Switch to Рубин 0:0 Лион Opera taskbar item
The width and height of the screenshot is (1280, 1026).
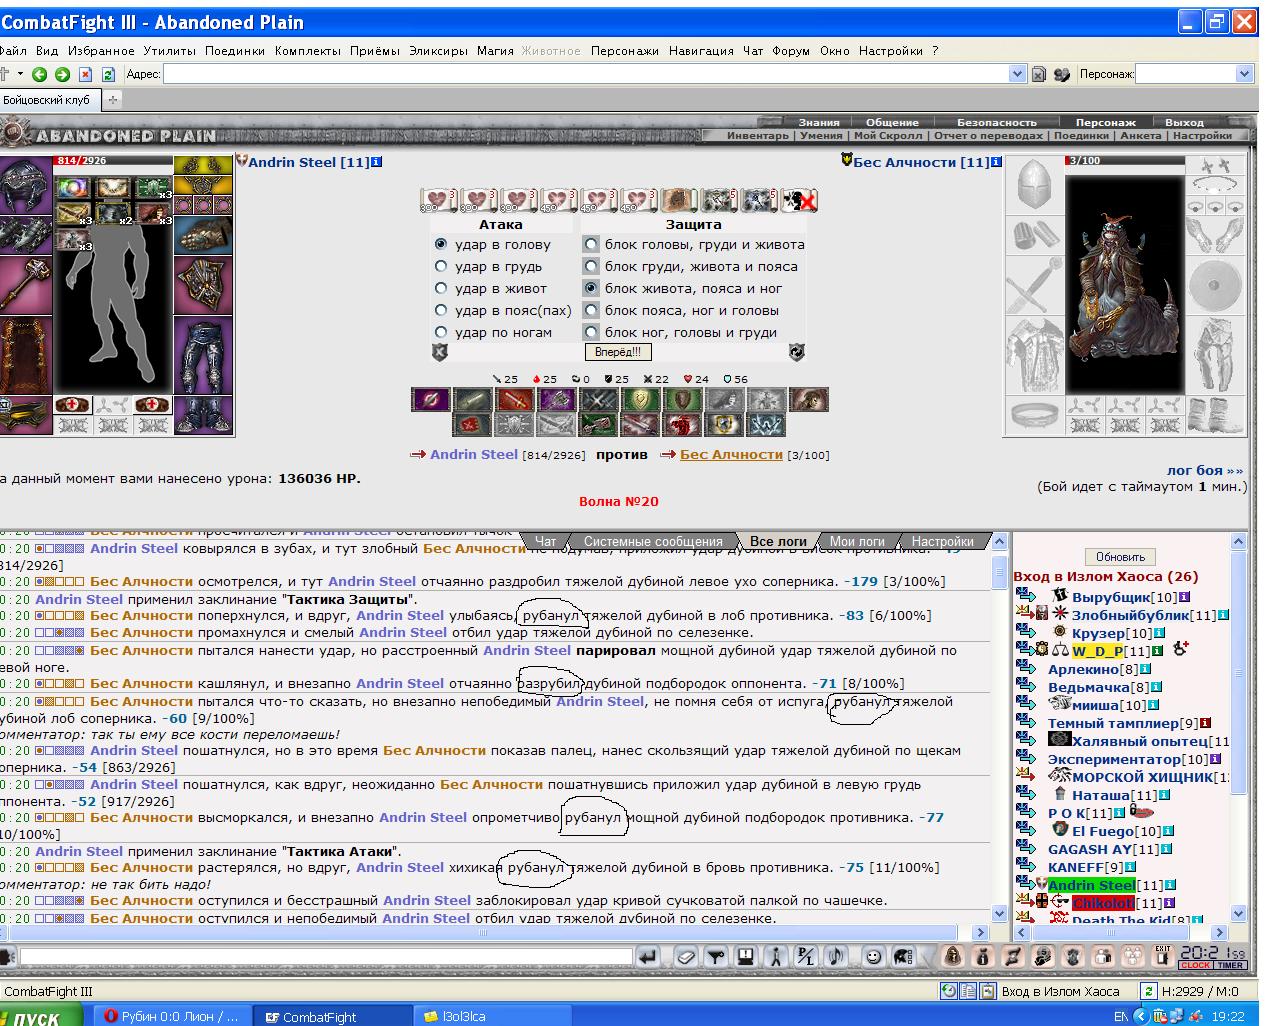[x=172, y=1017]
